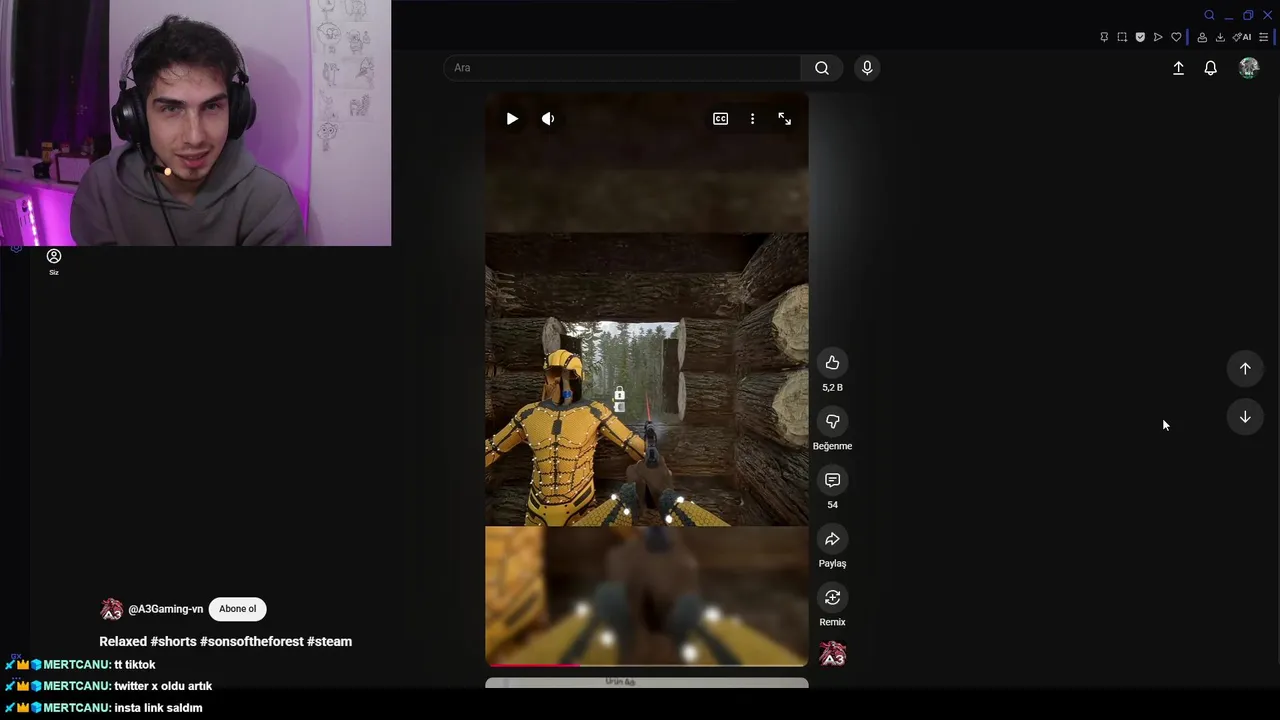Open the #steam hashtag
The image size is (1280, 720).
(x=329, y=642)
